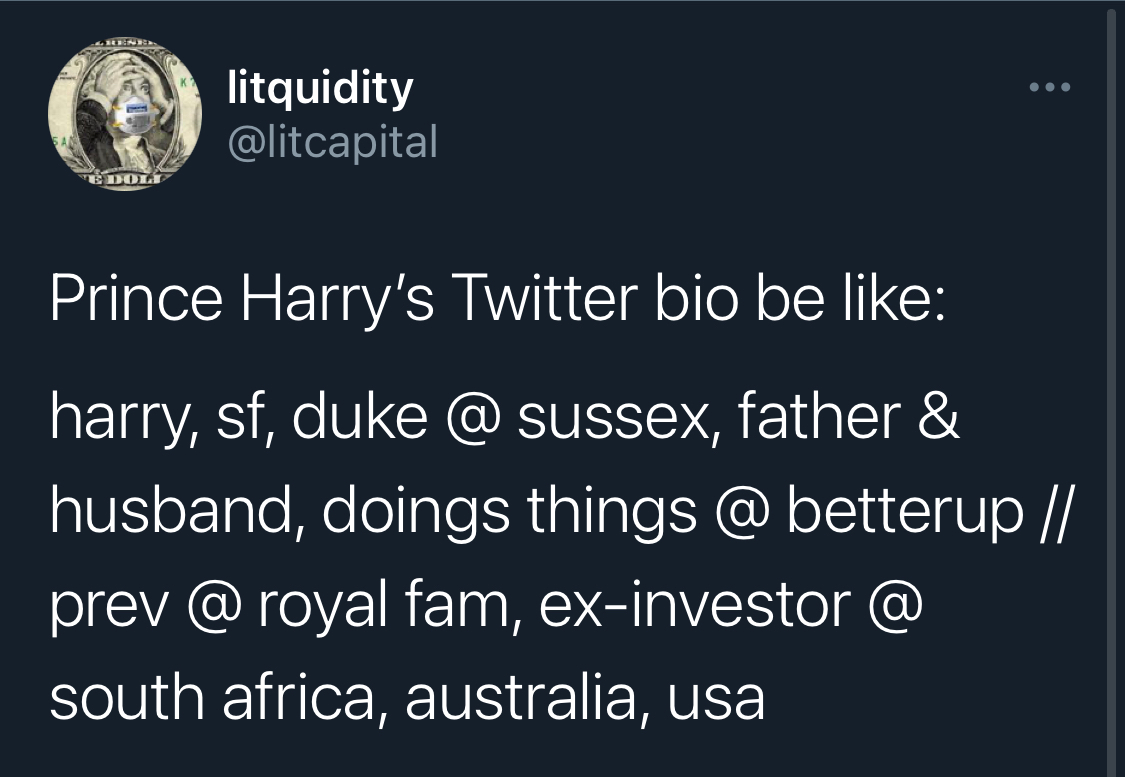Viewport: 1125px width, 777px height.
Task: Open the litquidity display name profile
Action: pos(320,88)
